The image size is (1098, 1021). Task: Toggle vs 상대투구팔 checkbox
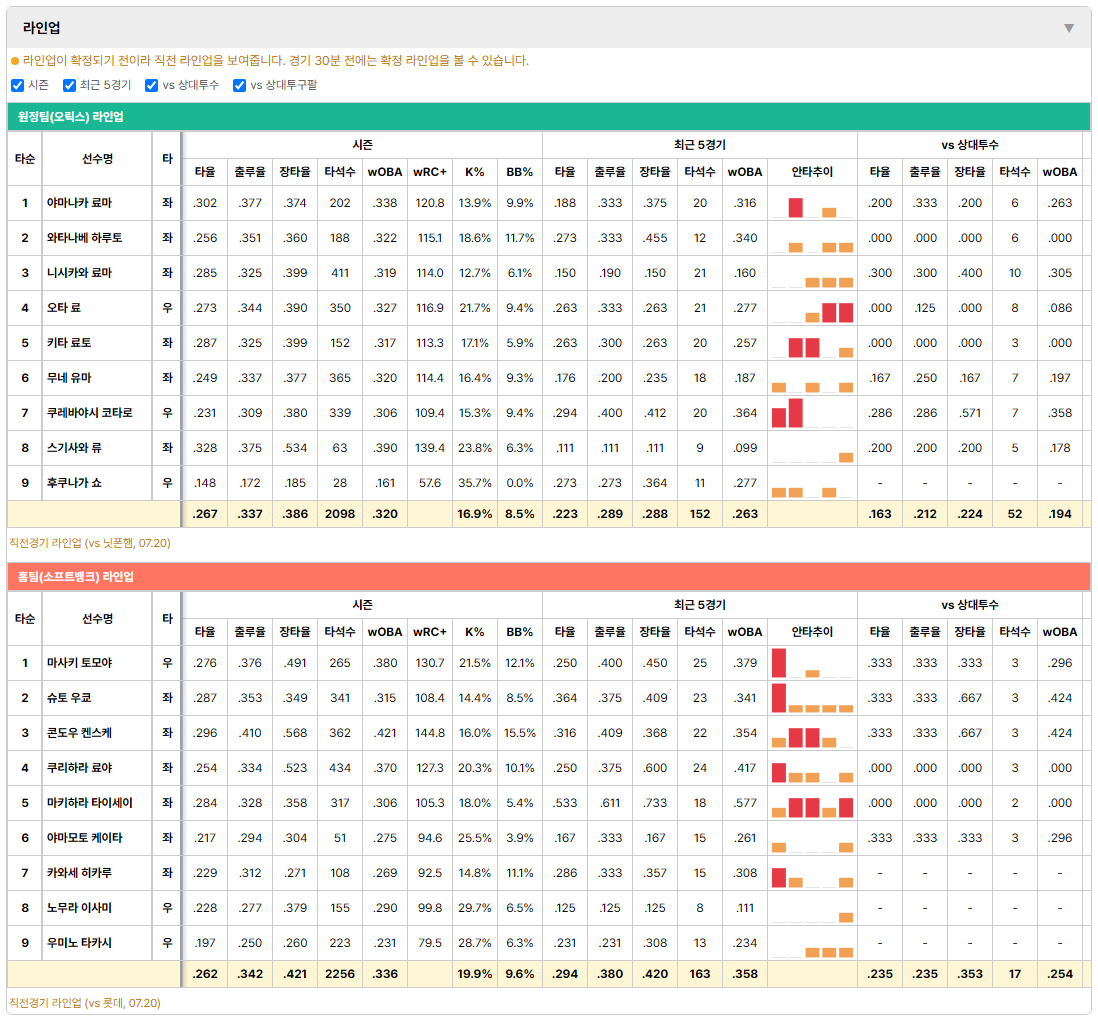click(x=239, y=85)
